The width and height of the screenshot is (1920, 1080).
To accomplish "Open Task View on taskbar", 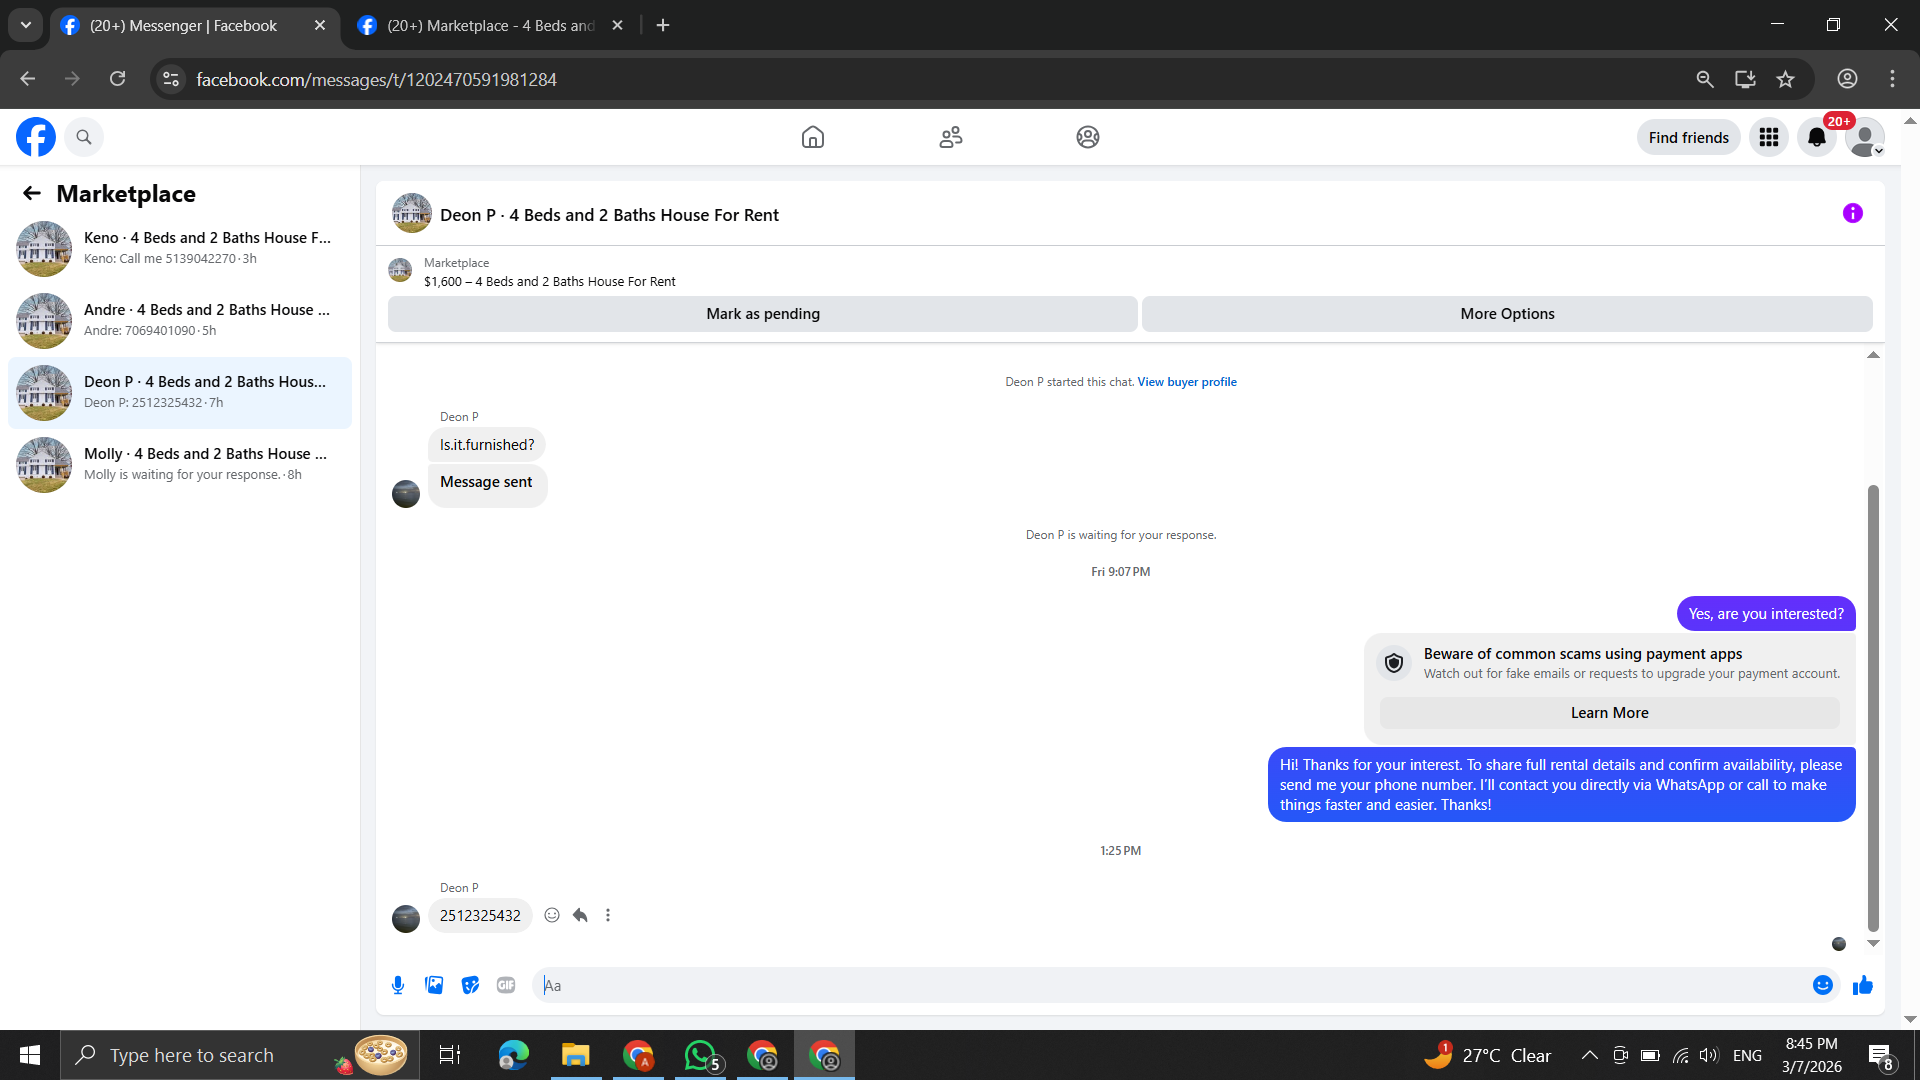I will tap(450, 1055).
